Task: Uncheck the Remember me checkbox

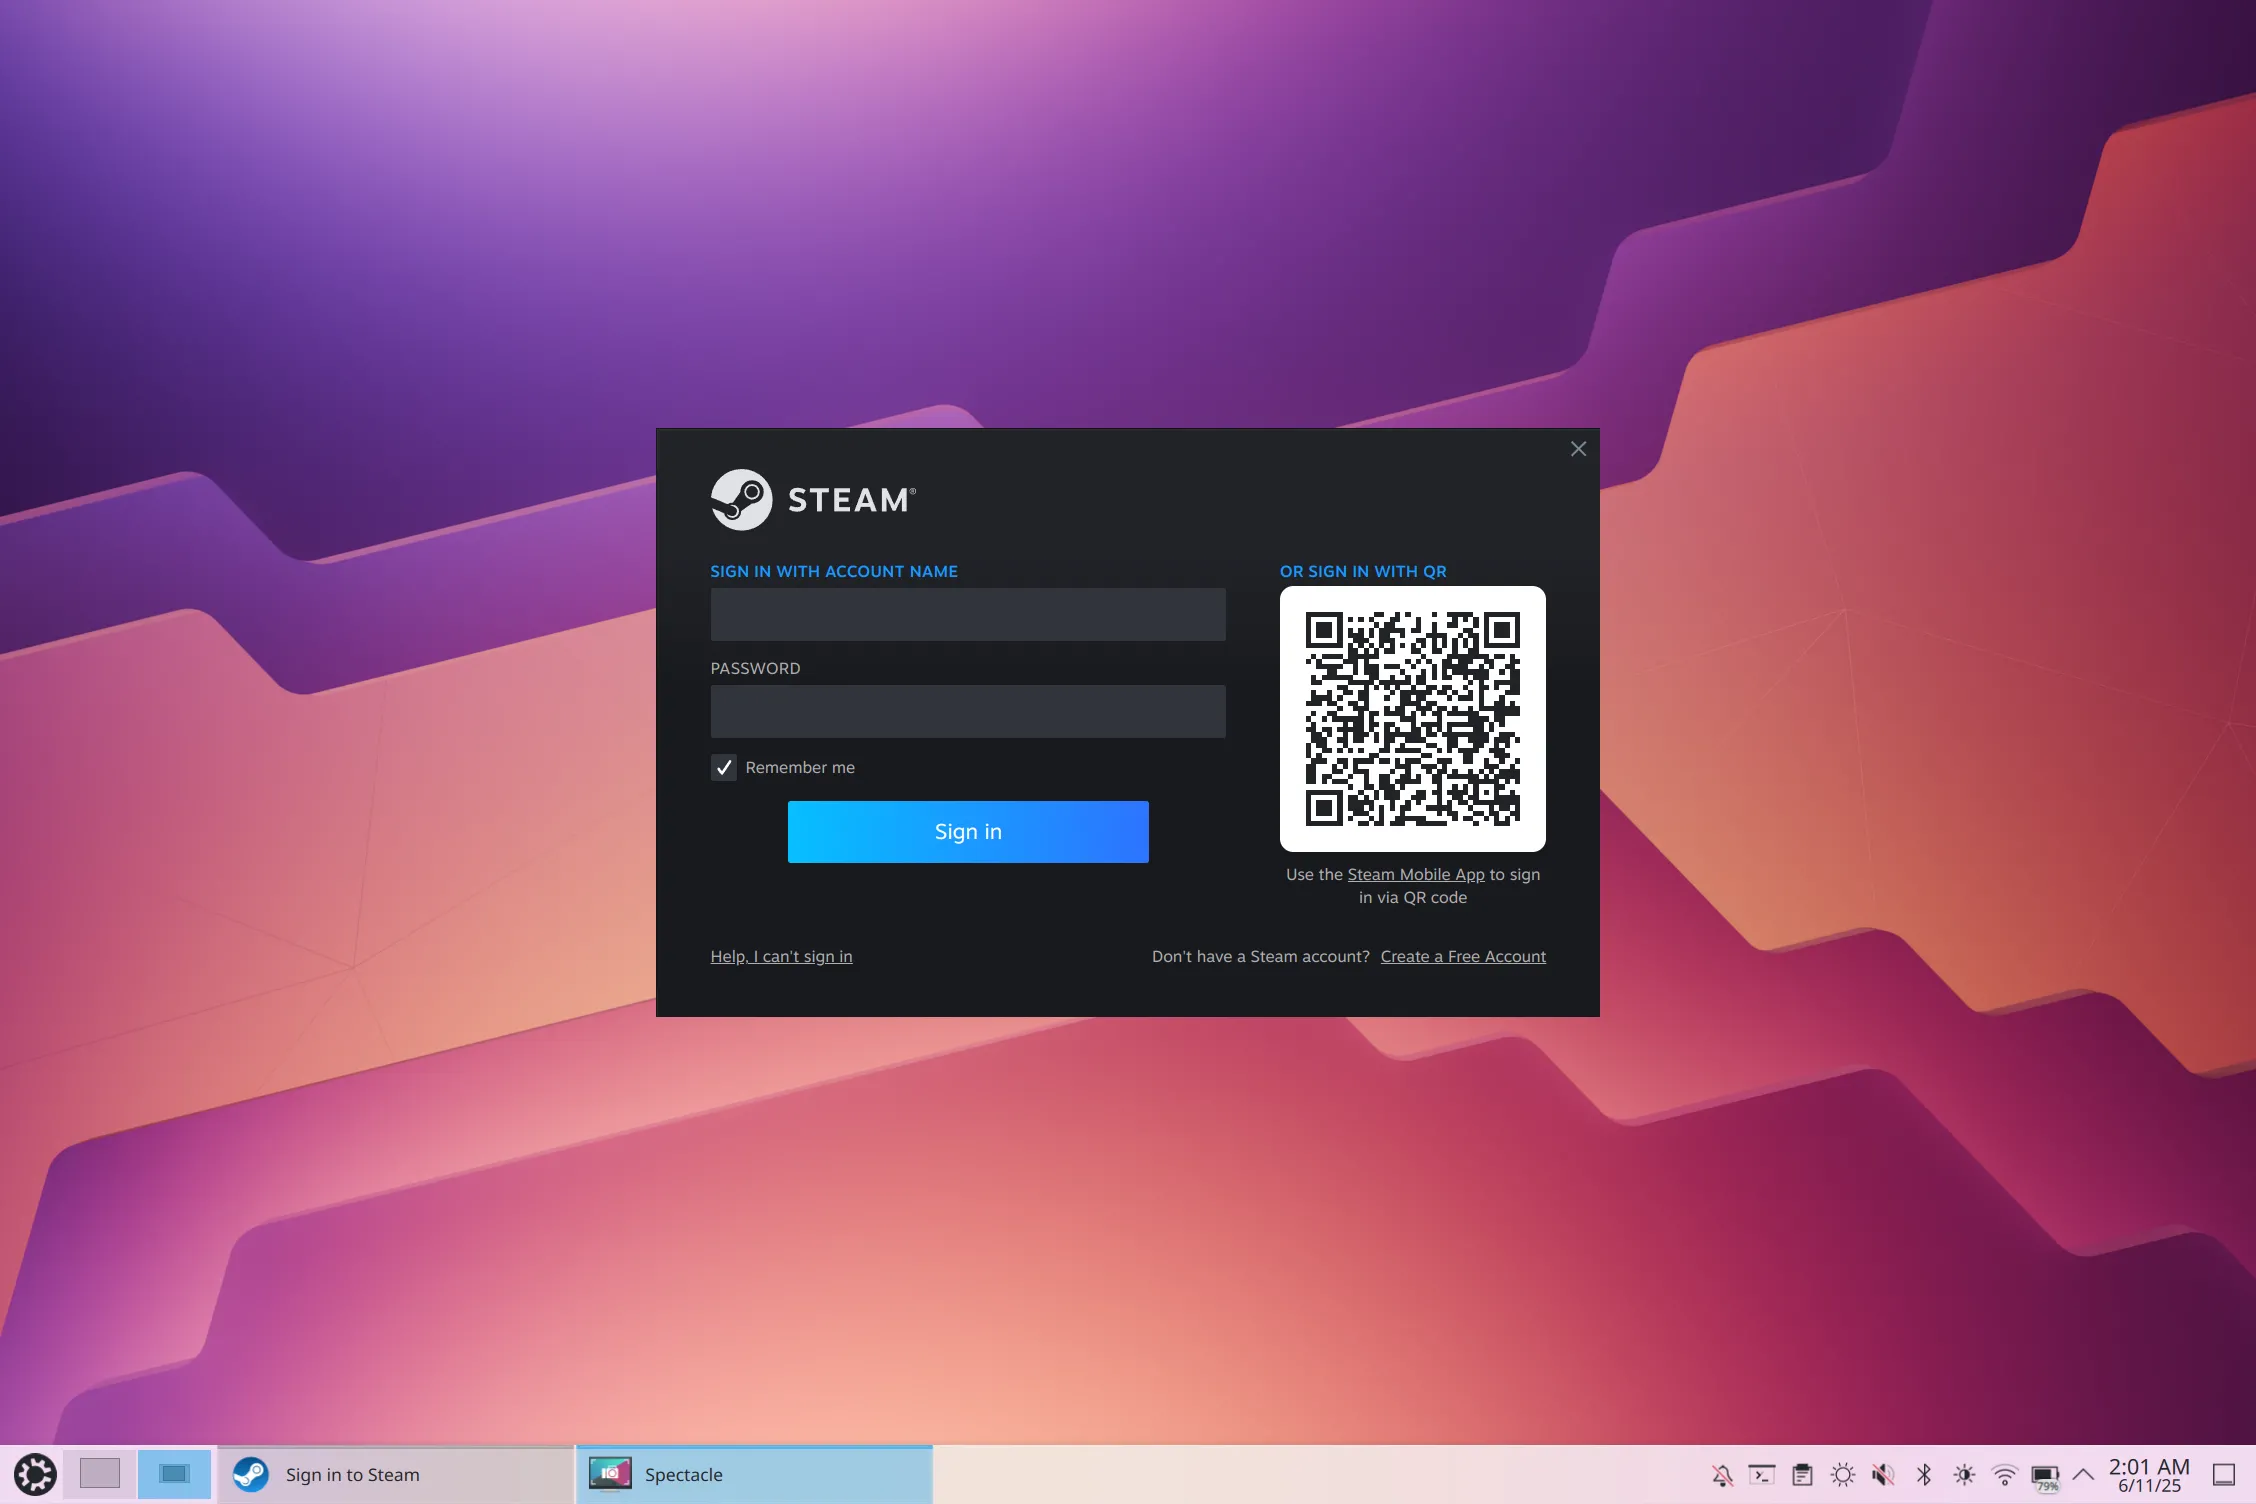Action: point(723,767)
